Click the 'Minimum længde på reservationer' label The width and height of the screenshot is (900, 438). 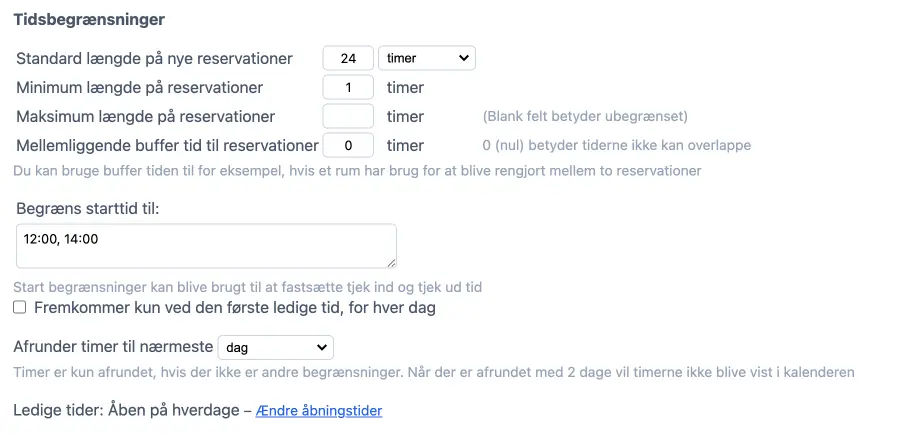pyautogui.click(x=140, y=87)
